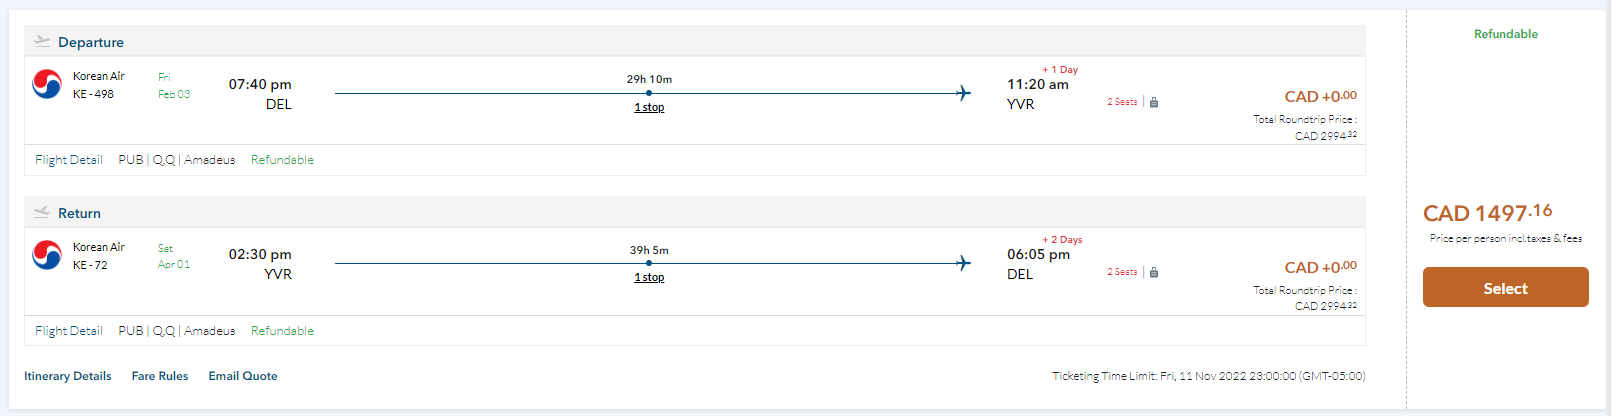Expand Flight Detail for departure flight
This screenshot has width=1612, height=416.
69,160
